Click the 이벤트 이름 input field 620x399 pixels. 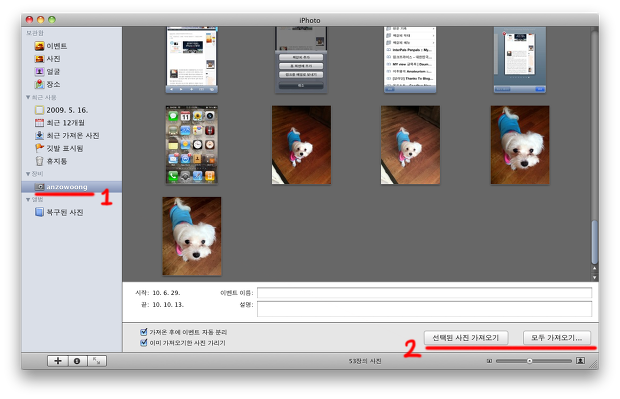click(x=424, y=293)
